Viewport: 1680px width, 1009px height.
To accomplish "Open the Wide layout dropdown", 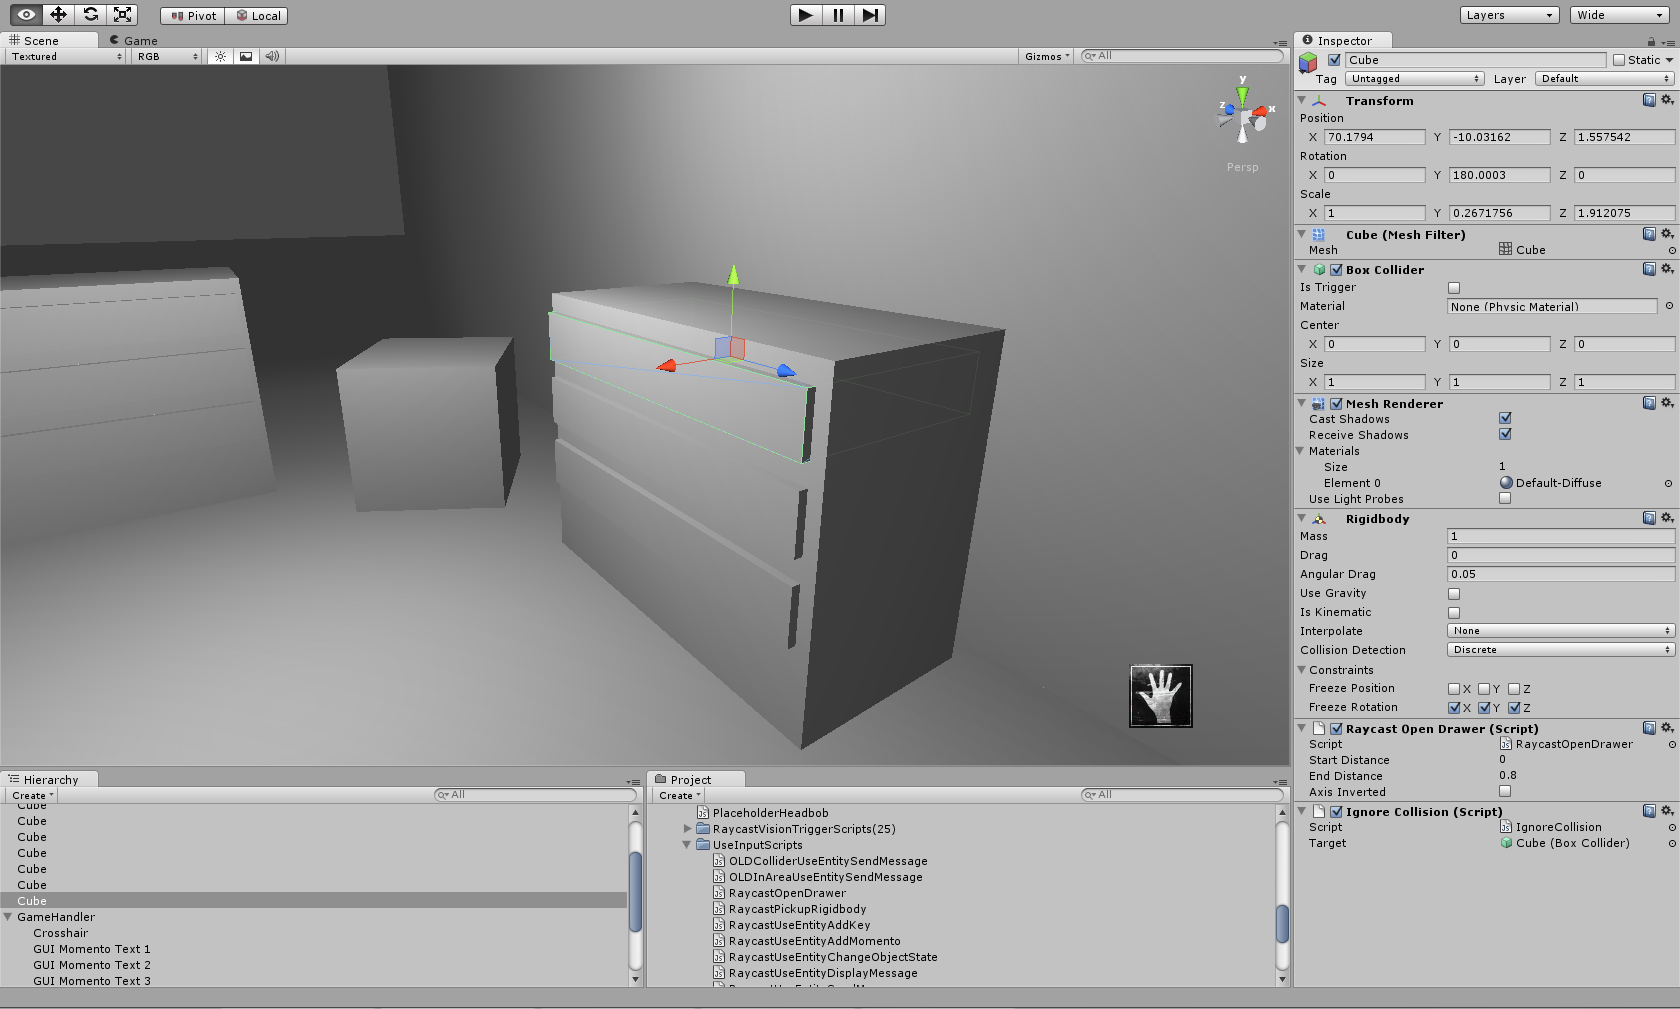I will tap(1618, 15).
